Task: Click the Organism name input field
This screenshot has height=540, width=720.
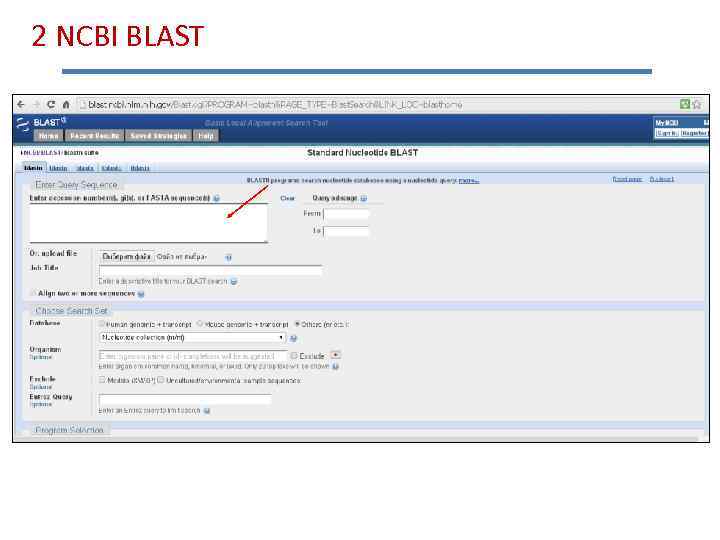Action: click(x=192, y=356)
